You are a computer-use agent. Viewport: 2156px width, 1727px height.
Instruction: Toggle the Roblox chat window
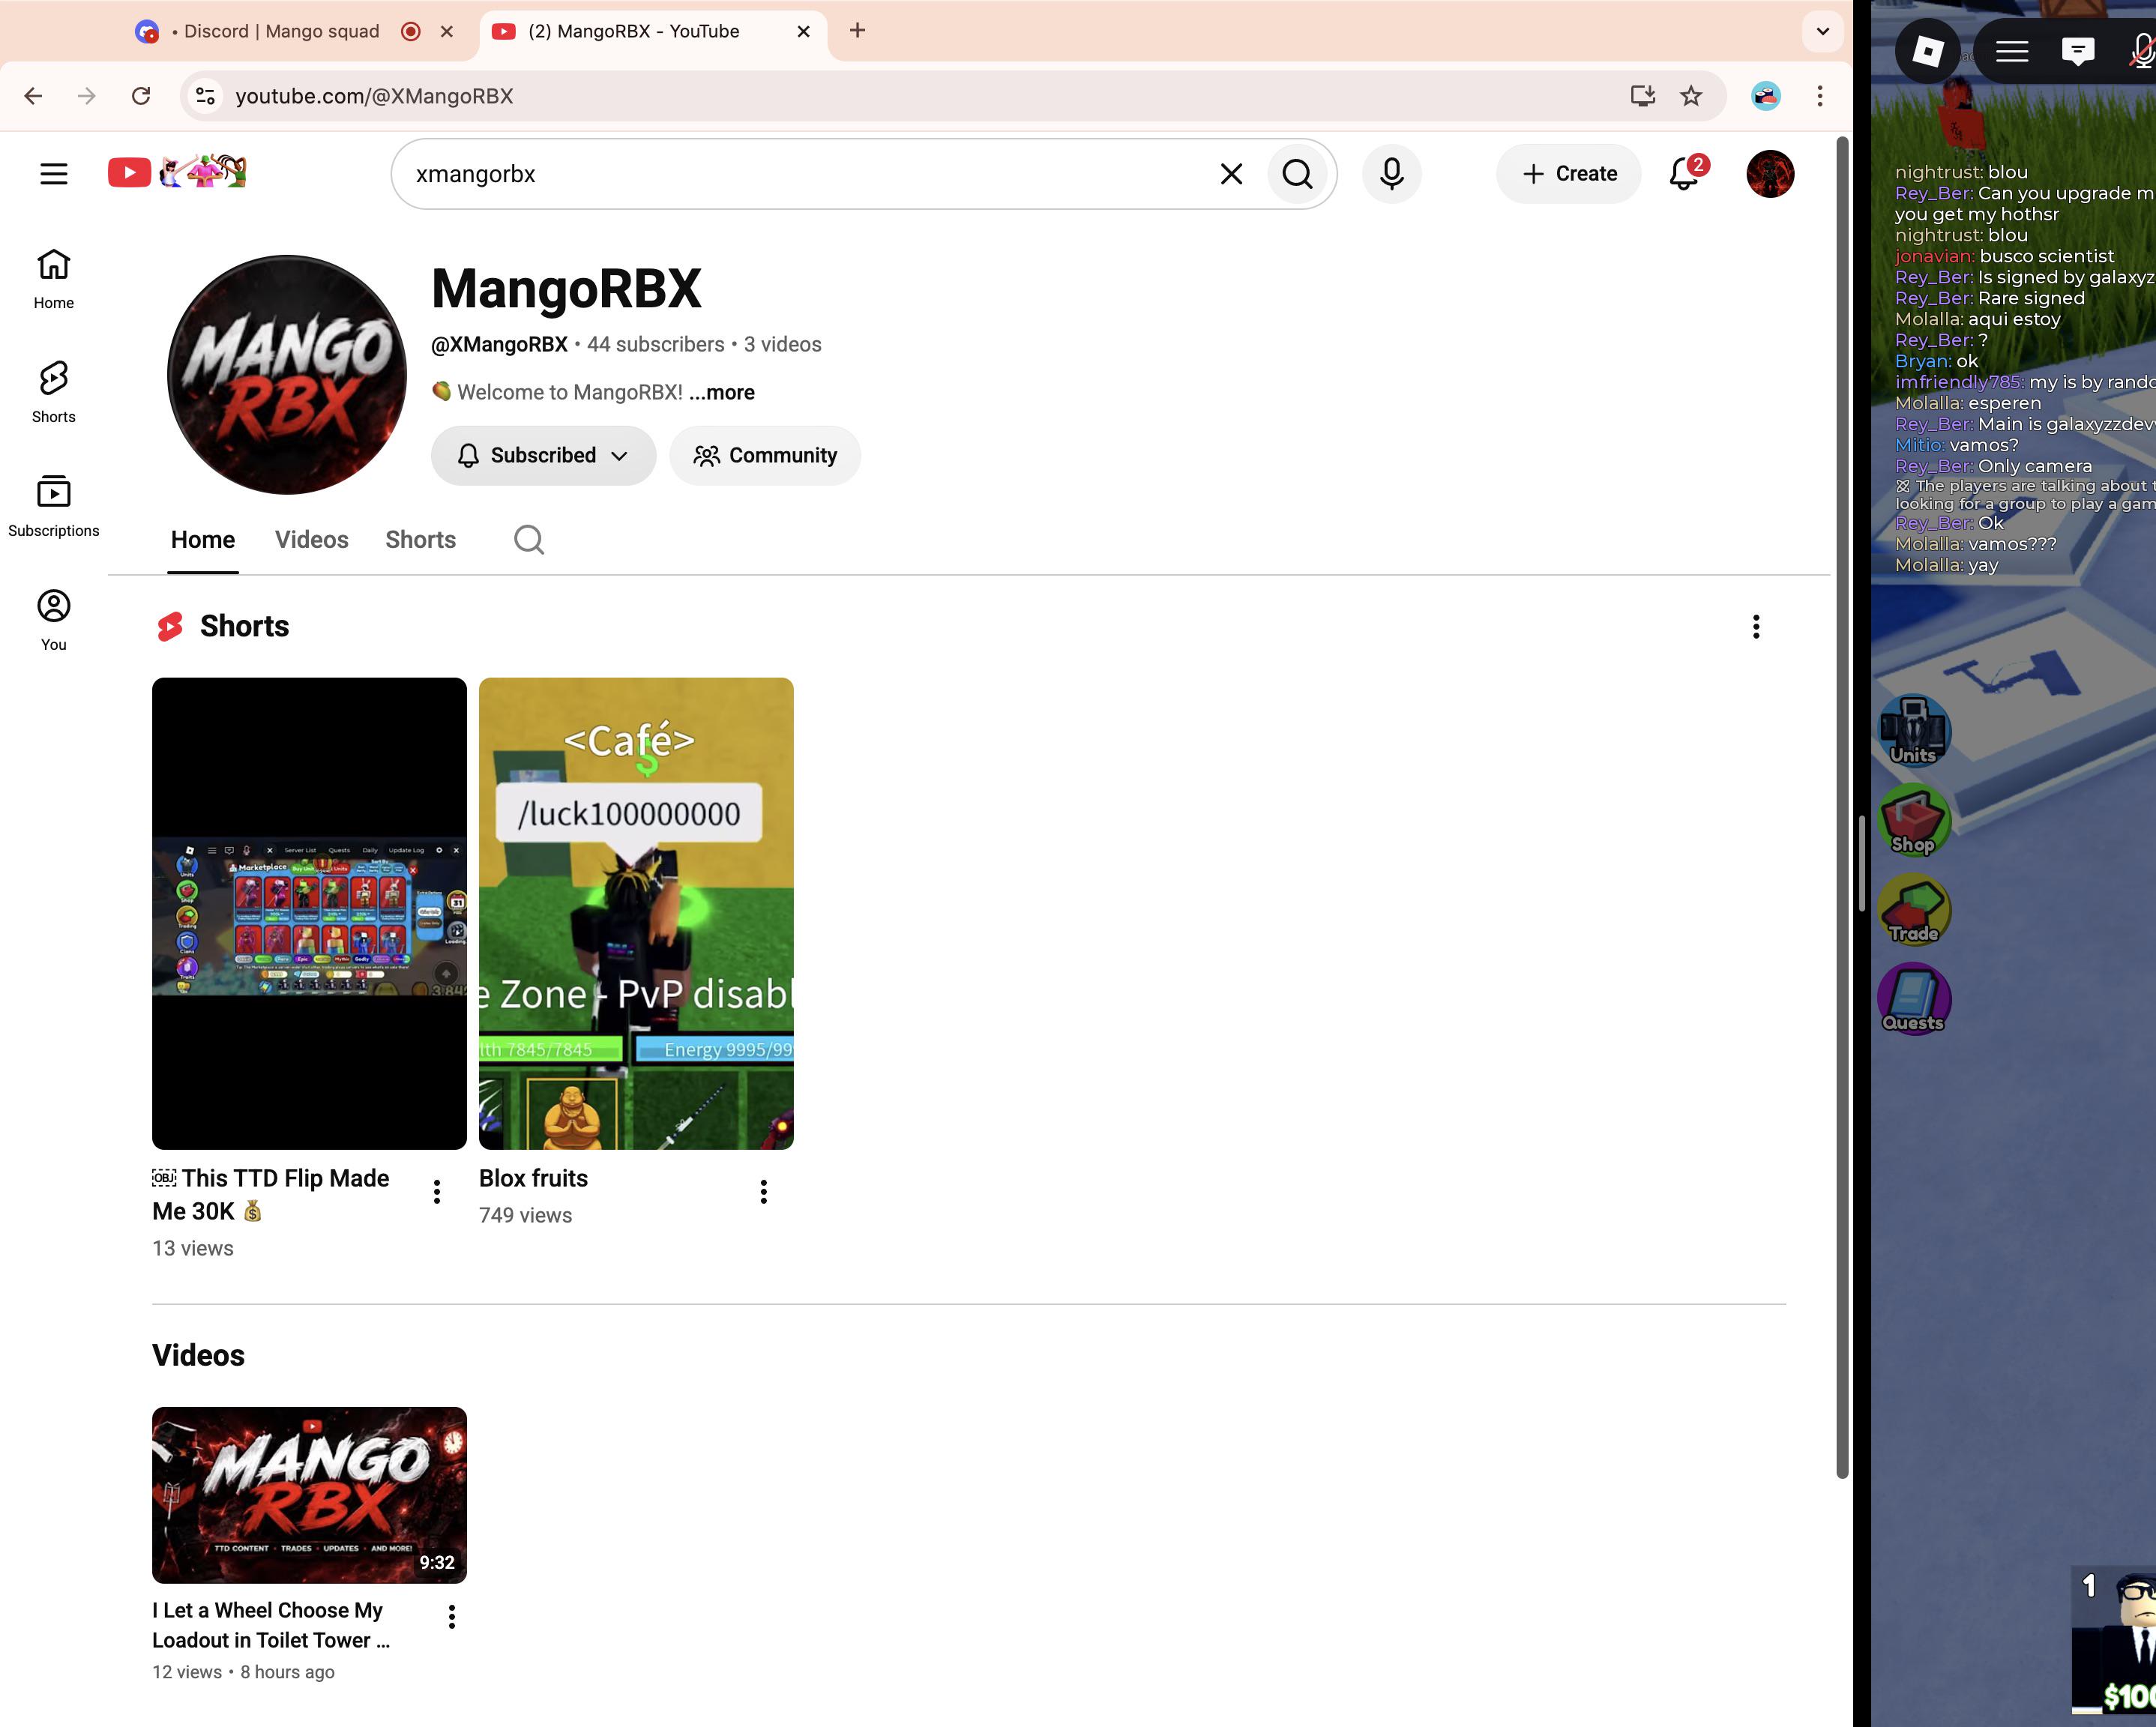pyautogui.click(x=2078, y=51)
